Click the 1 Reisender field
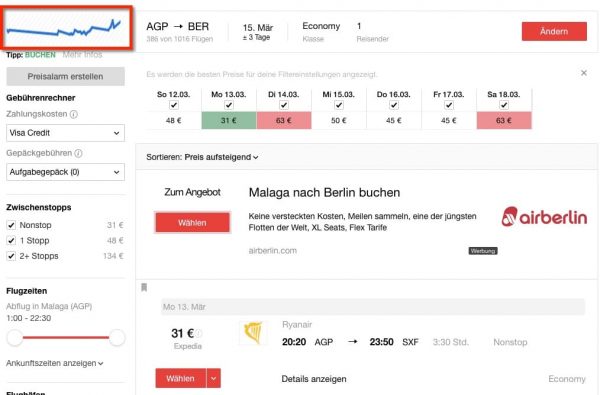Screen dimensions: 600x395 [372, 31]
